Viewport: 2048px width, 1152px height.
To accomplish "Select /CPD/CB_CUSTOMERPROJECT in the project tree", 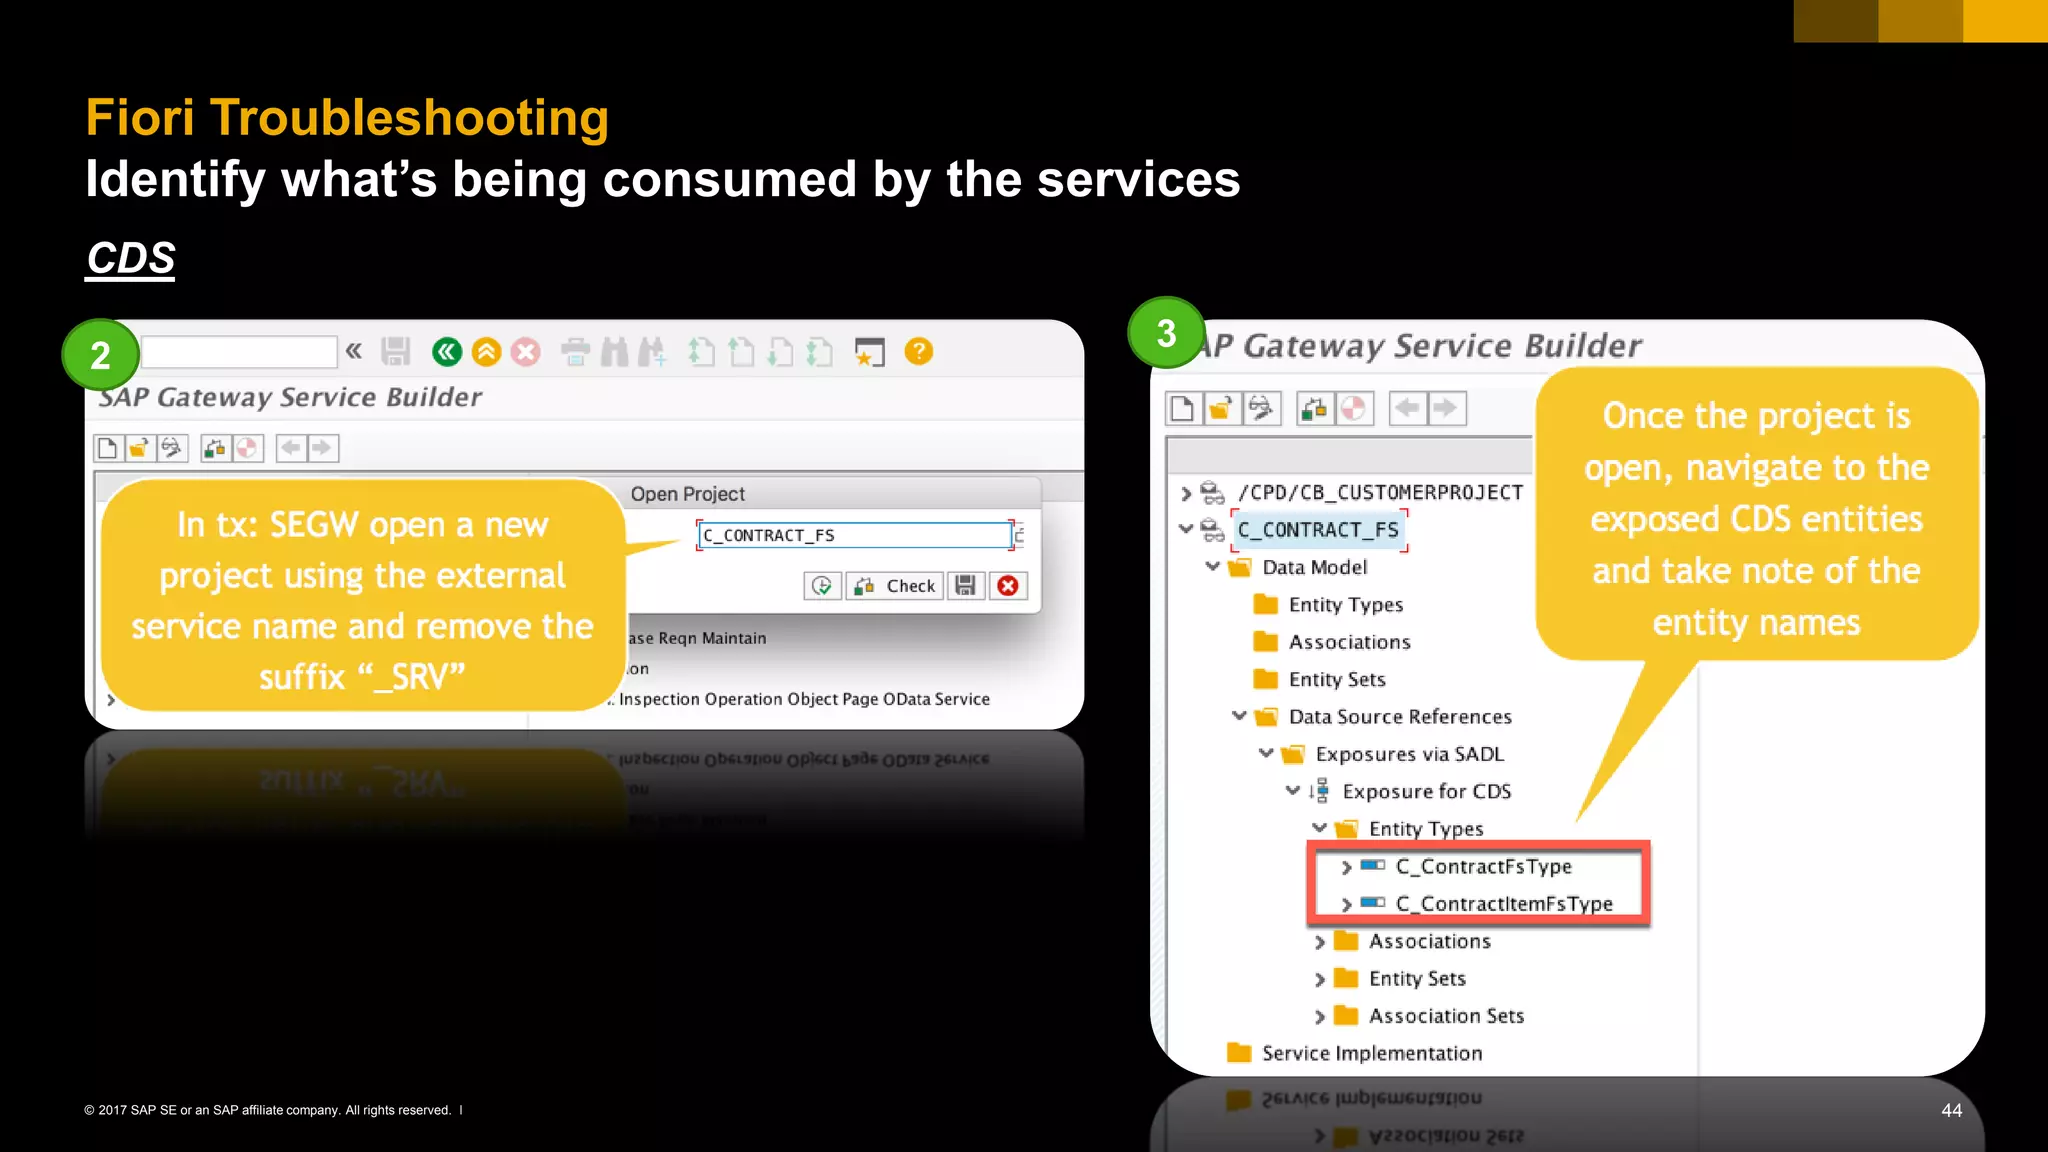I will coord(1381,492).
